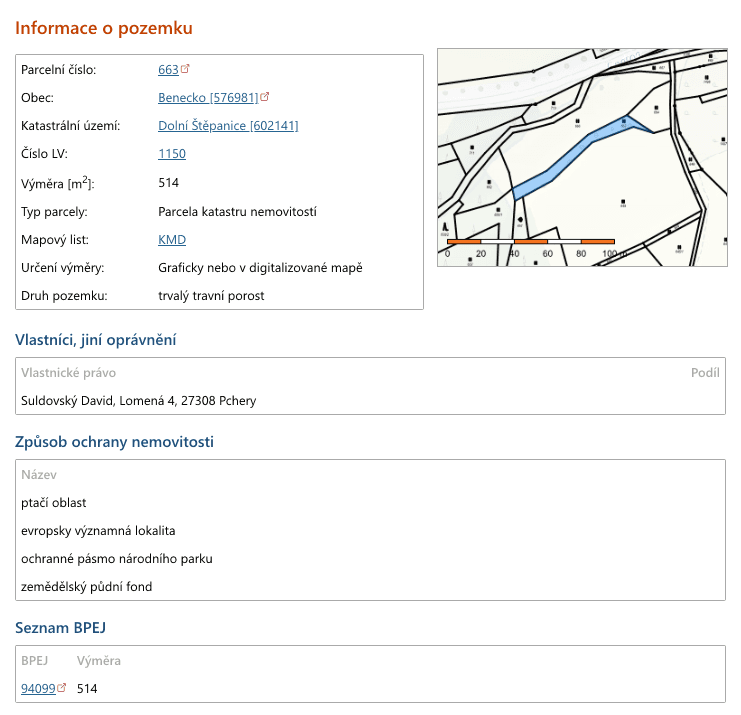Click the land type value 'trvalý travní porost'

pos(211,296)
